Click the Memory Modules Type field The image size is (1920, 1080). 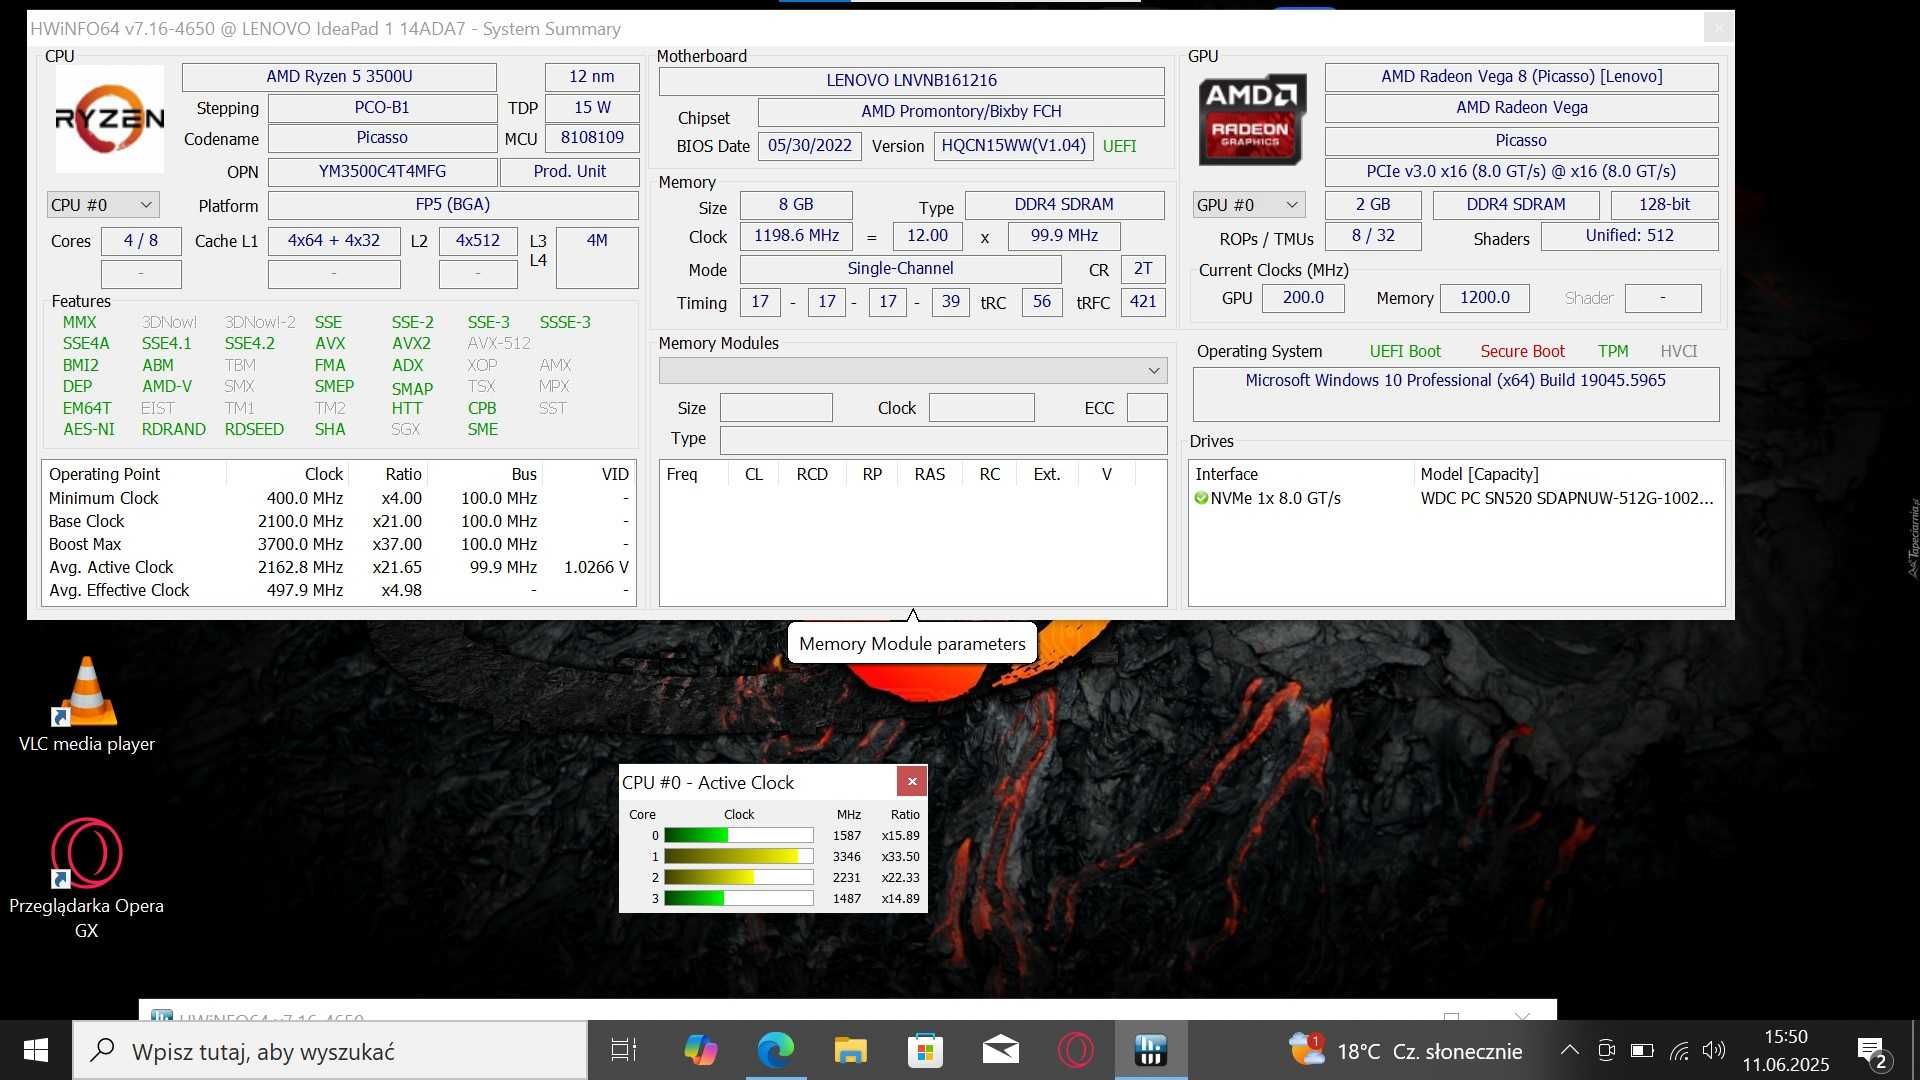tap(944, 440)
